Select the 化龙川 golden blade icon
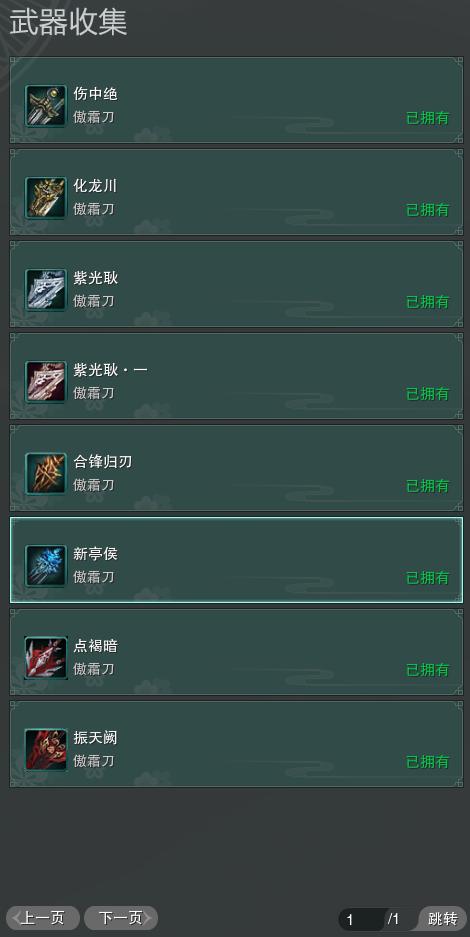 (46, 198)
